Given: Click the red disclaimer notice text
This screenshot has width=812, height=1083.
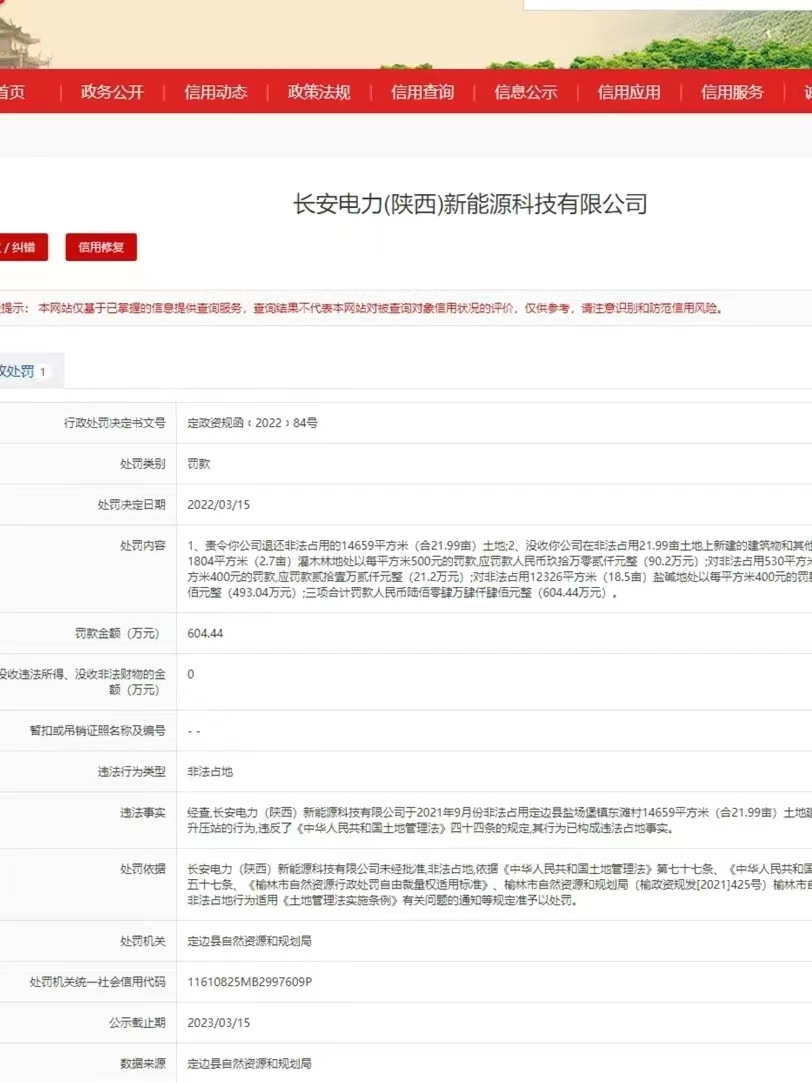Looking at the screenshot, I should click(362, 308).
